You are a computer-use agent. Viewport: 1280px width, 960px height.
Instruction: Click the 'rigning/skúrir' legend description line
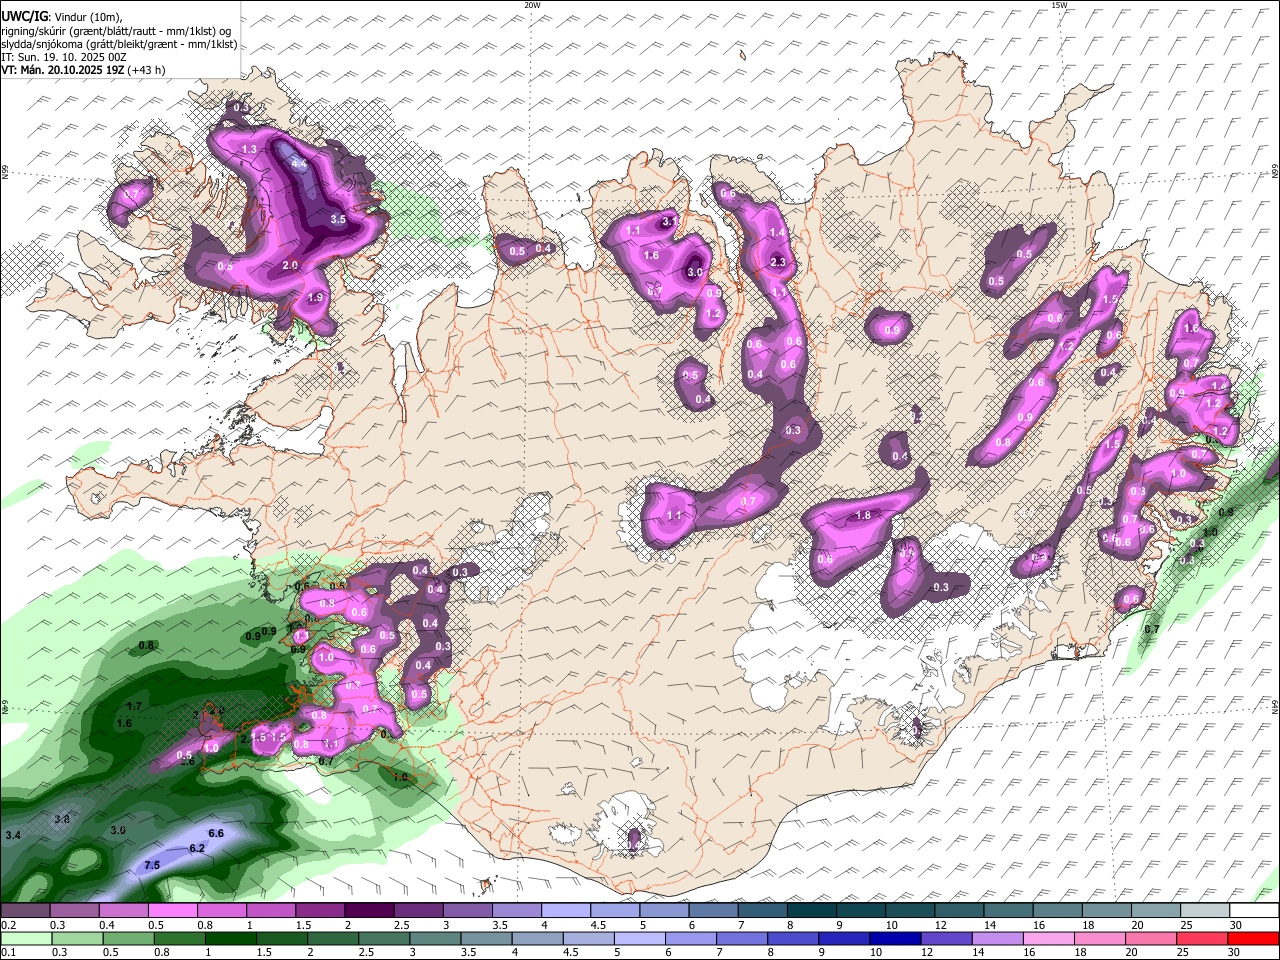[x=118, y=31]
